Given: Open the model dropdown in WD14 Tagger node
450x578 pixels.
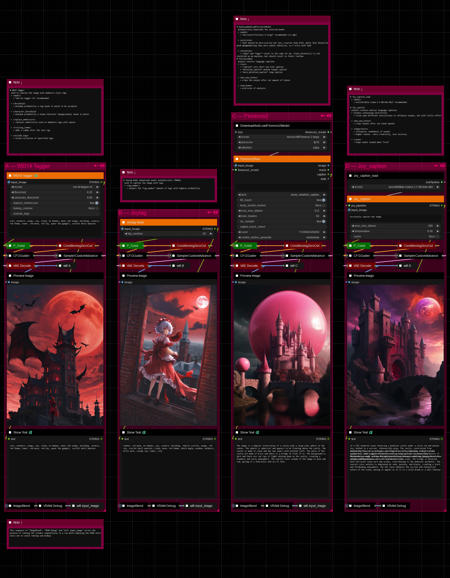Looking at the screenshot, I should pyautogui.click(x=55, y=187).
